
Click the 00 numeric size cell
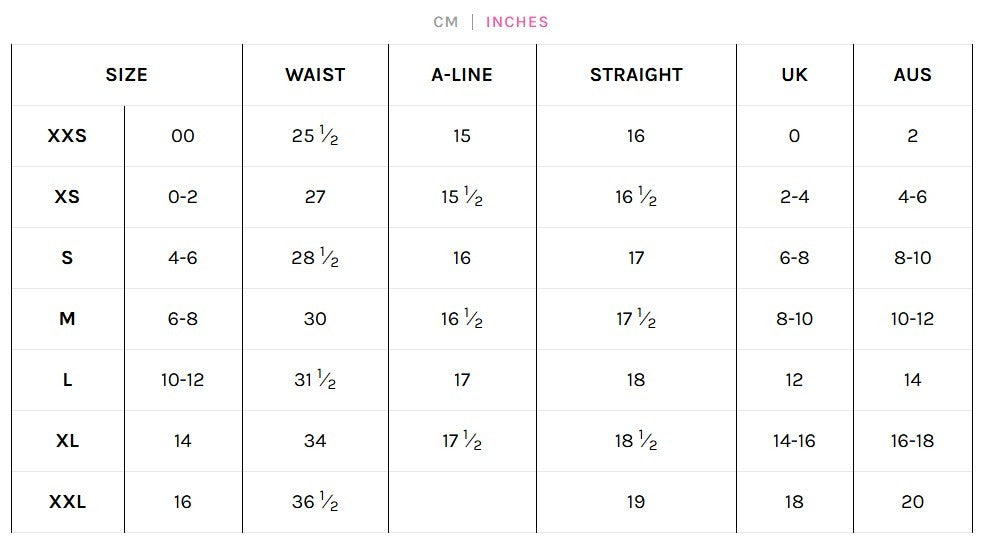point(183,136)
